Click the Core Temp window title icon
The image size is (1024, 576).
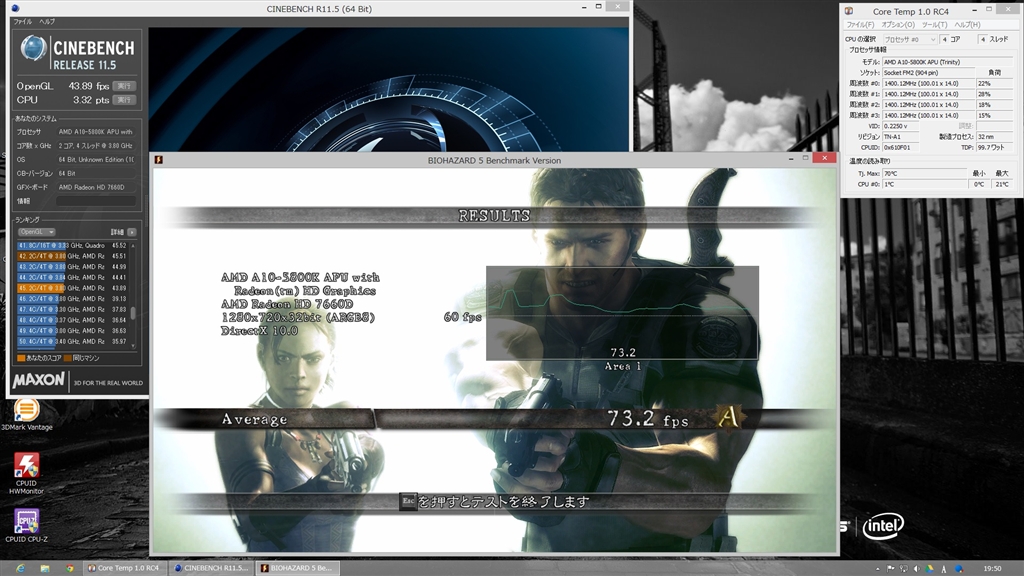(x=849, y=11)
